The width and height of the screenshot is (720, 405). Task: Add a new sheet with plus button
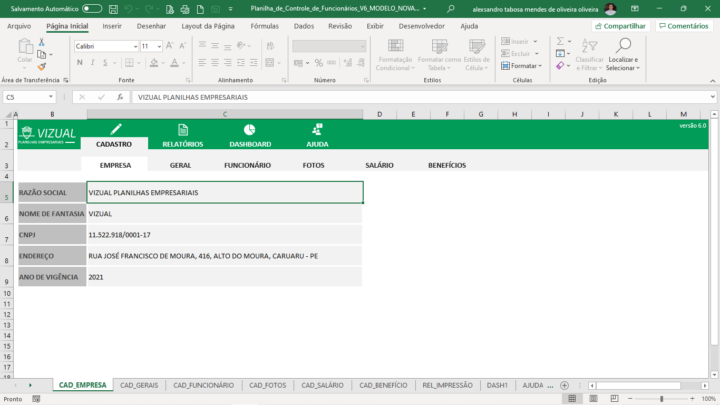pos(564,385)
